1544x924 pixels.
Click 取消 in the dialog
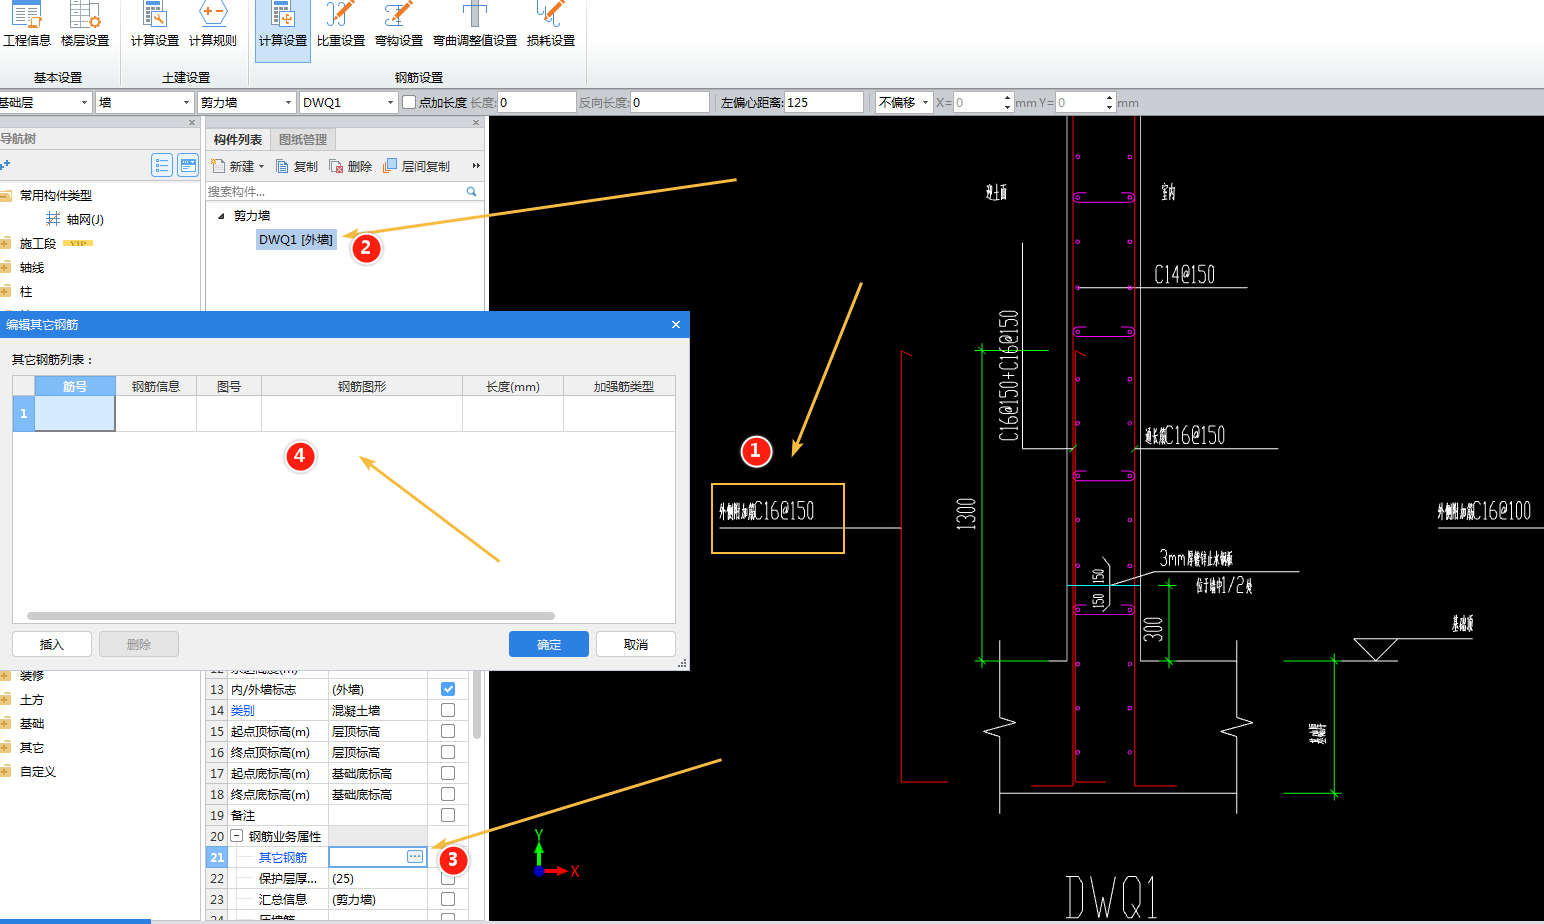[636, 644]
